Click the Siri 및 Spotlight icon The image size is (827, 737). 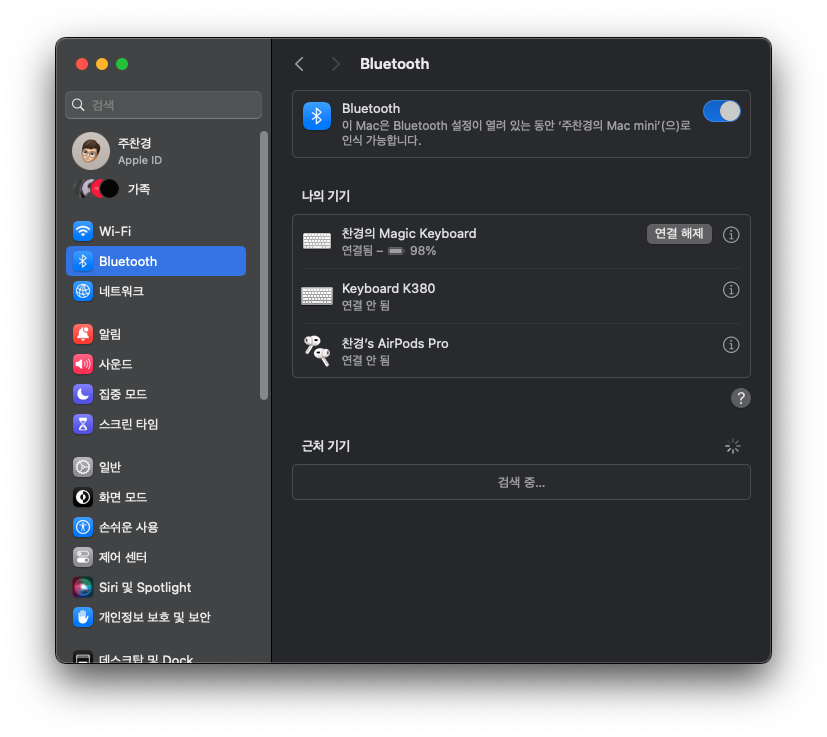tap(83, 587)
